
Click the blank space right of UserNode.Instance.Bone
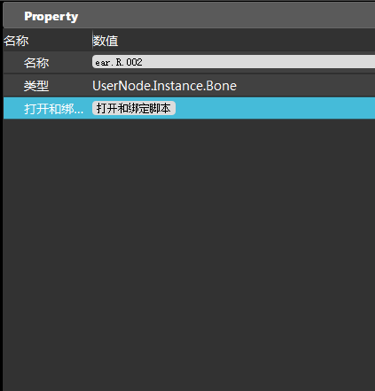coord(305,86)
